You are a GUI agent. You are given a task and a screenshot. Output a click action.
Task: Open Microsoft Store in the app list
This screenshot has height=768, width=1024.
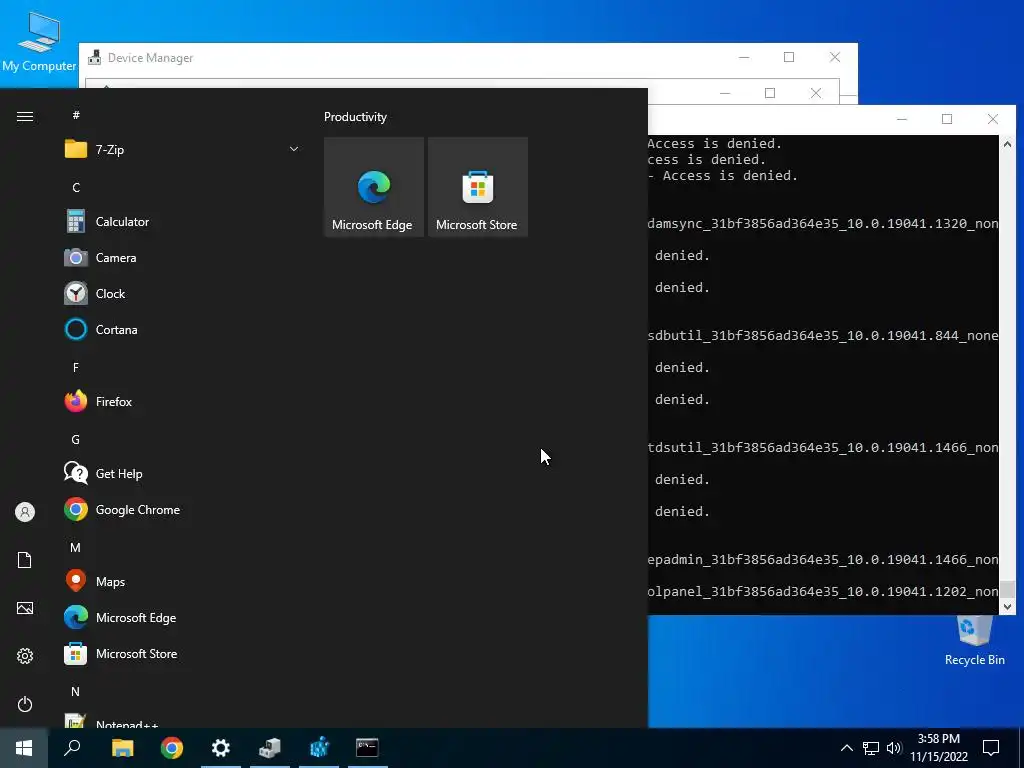click(182, 653)
